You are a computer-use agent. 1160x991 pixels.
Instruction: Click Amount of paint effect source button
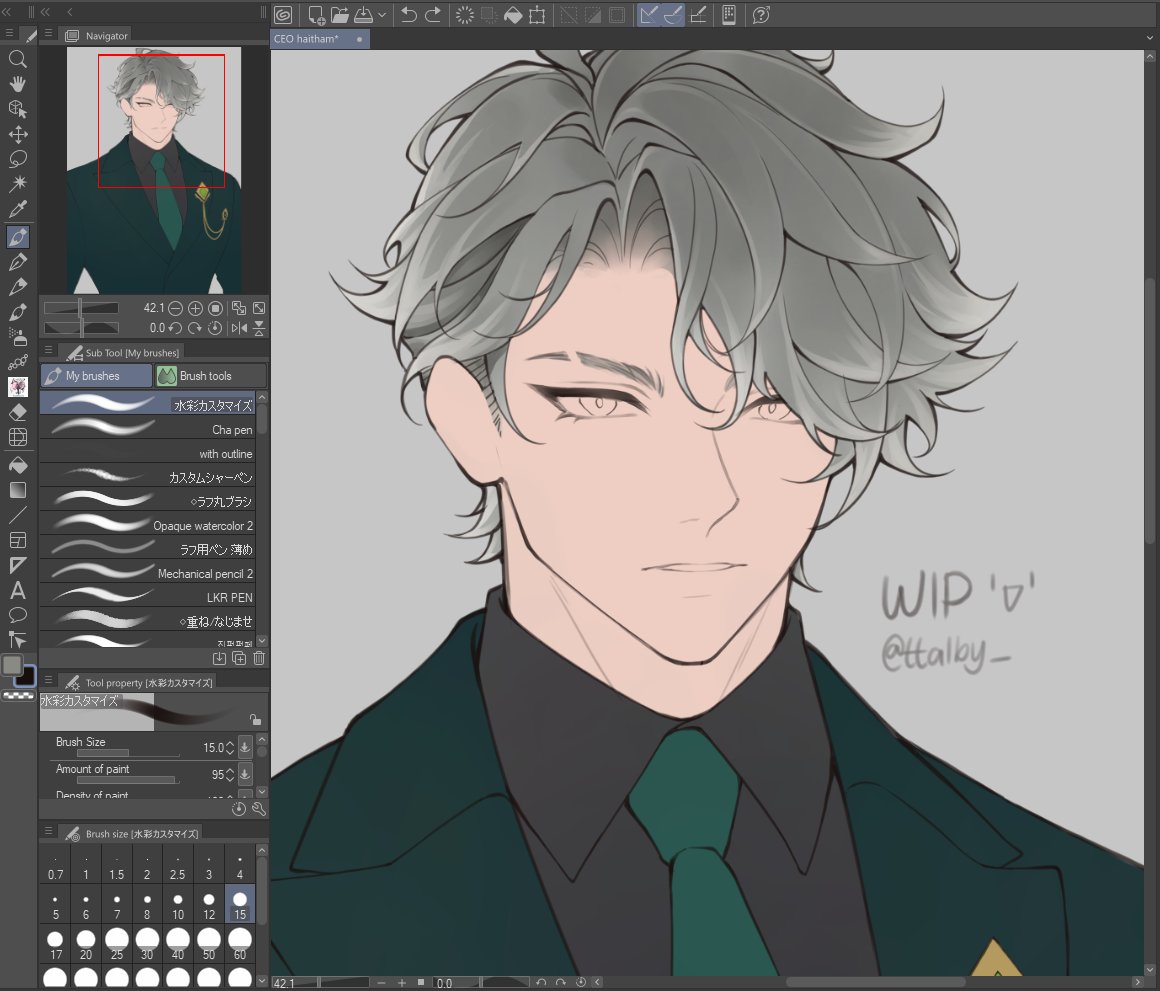(x=246, y=774)
